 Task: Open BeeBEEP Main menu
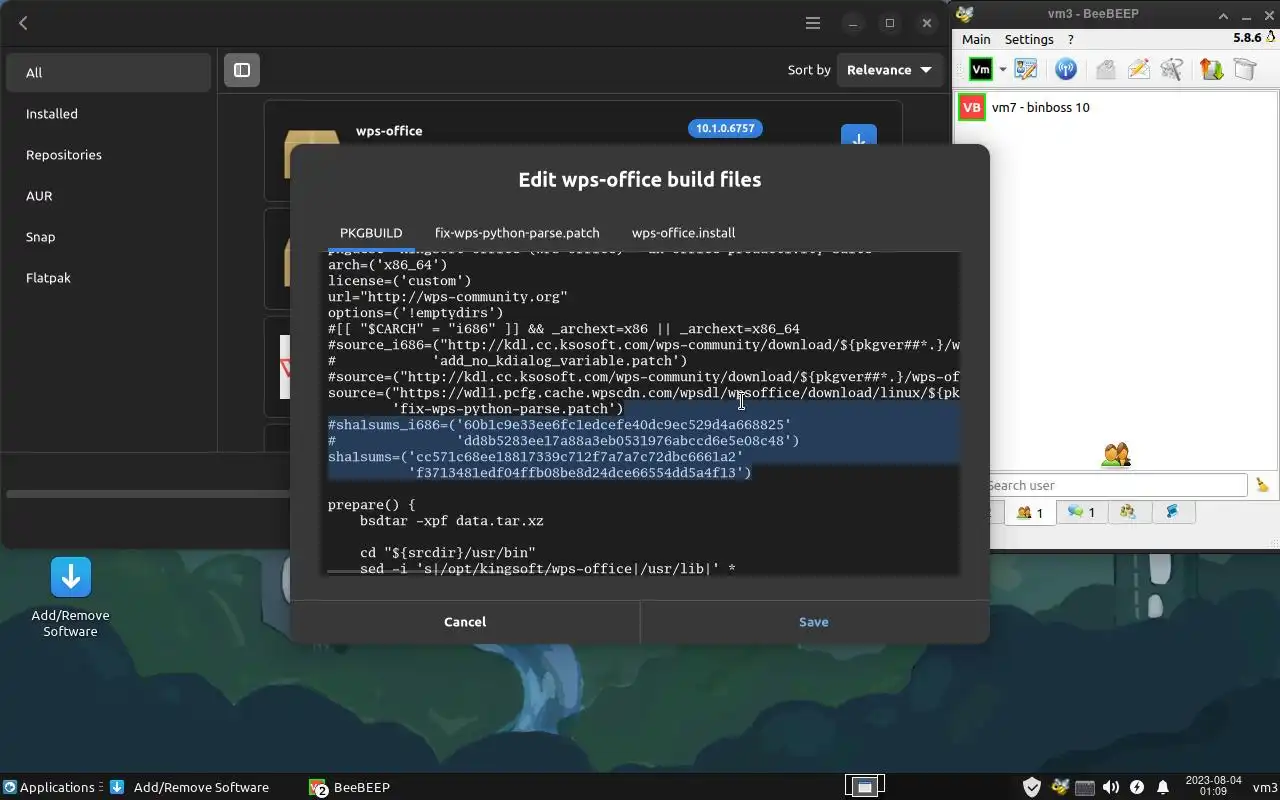click(x=976, y=39)
